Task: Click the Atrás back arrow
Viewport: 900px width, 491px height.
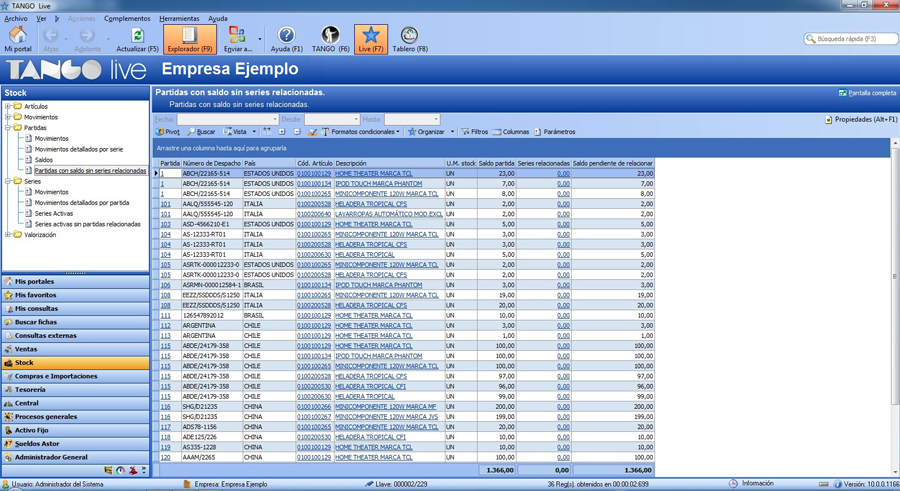Action: point(51,36)
